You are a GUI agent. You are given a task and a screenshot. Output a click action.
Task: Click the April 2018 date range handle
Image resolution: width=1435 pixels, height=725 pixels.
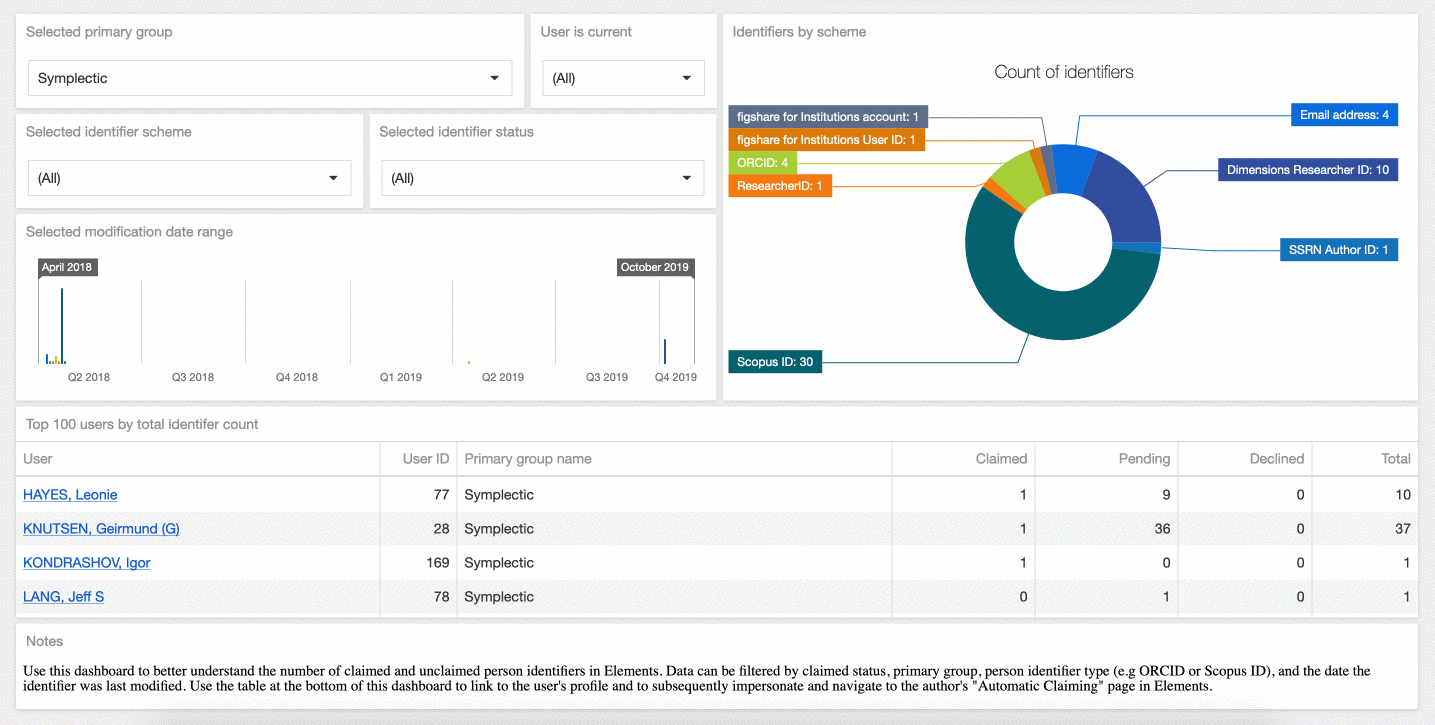click(x=67, y=267)
